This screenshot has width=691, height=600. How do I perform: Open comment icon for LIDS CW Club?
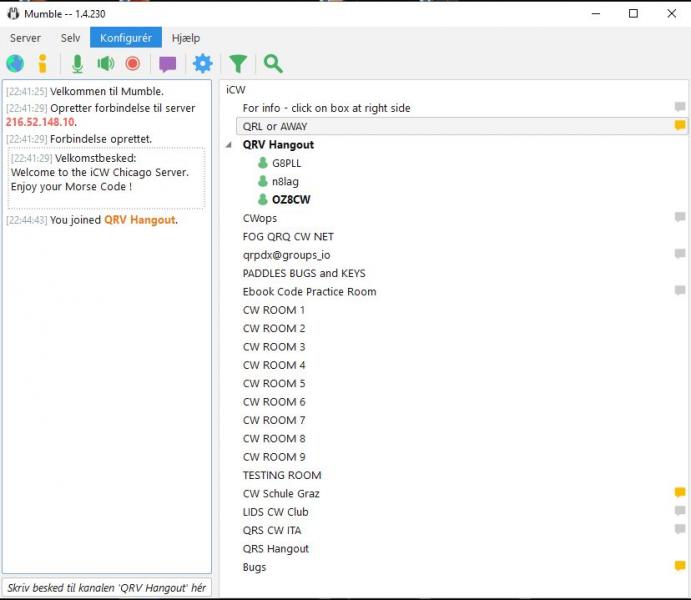point(680,511)
